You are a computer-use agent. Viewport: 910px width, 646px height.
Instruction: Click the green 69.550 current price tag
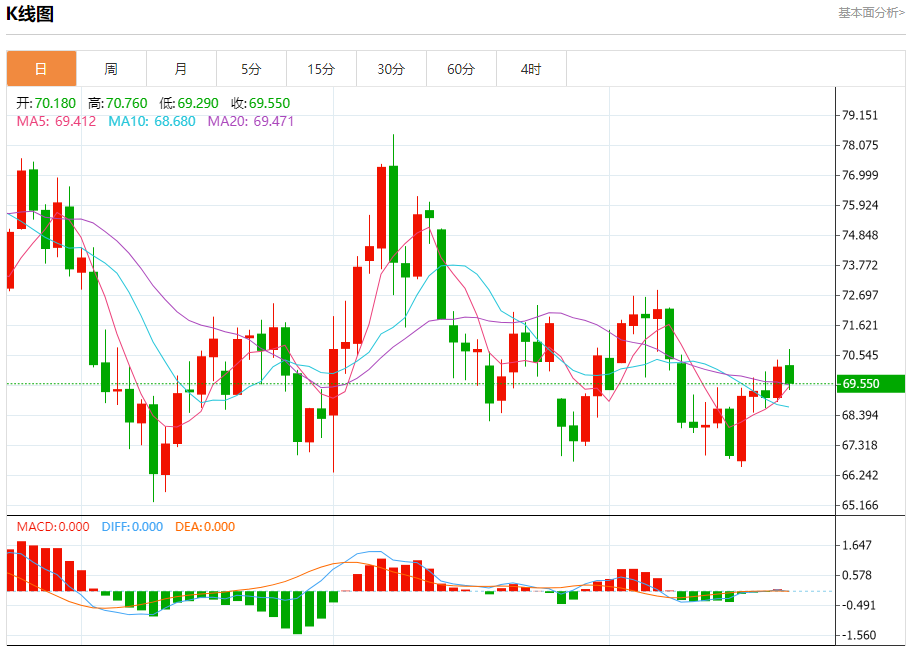pyautogui.click(x=870, y=384)
